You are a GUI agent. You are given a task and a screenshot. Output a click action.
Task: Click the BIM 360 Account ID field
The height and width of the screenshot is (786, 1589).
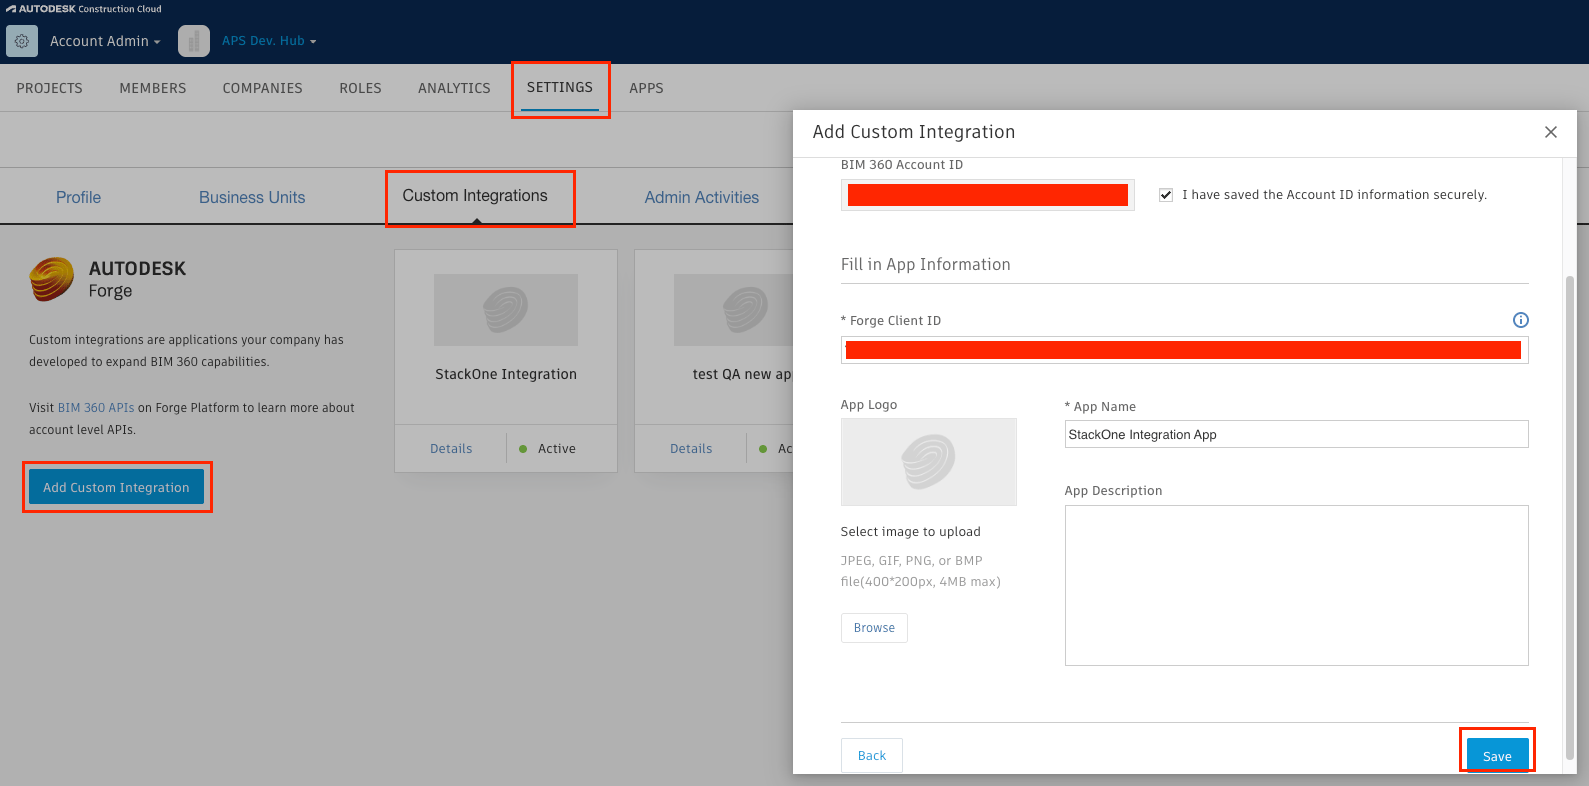pyautogui.click(x=988, y=195)
